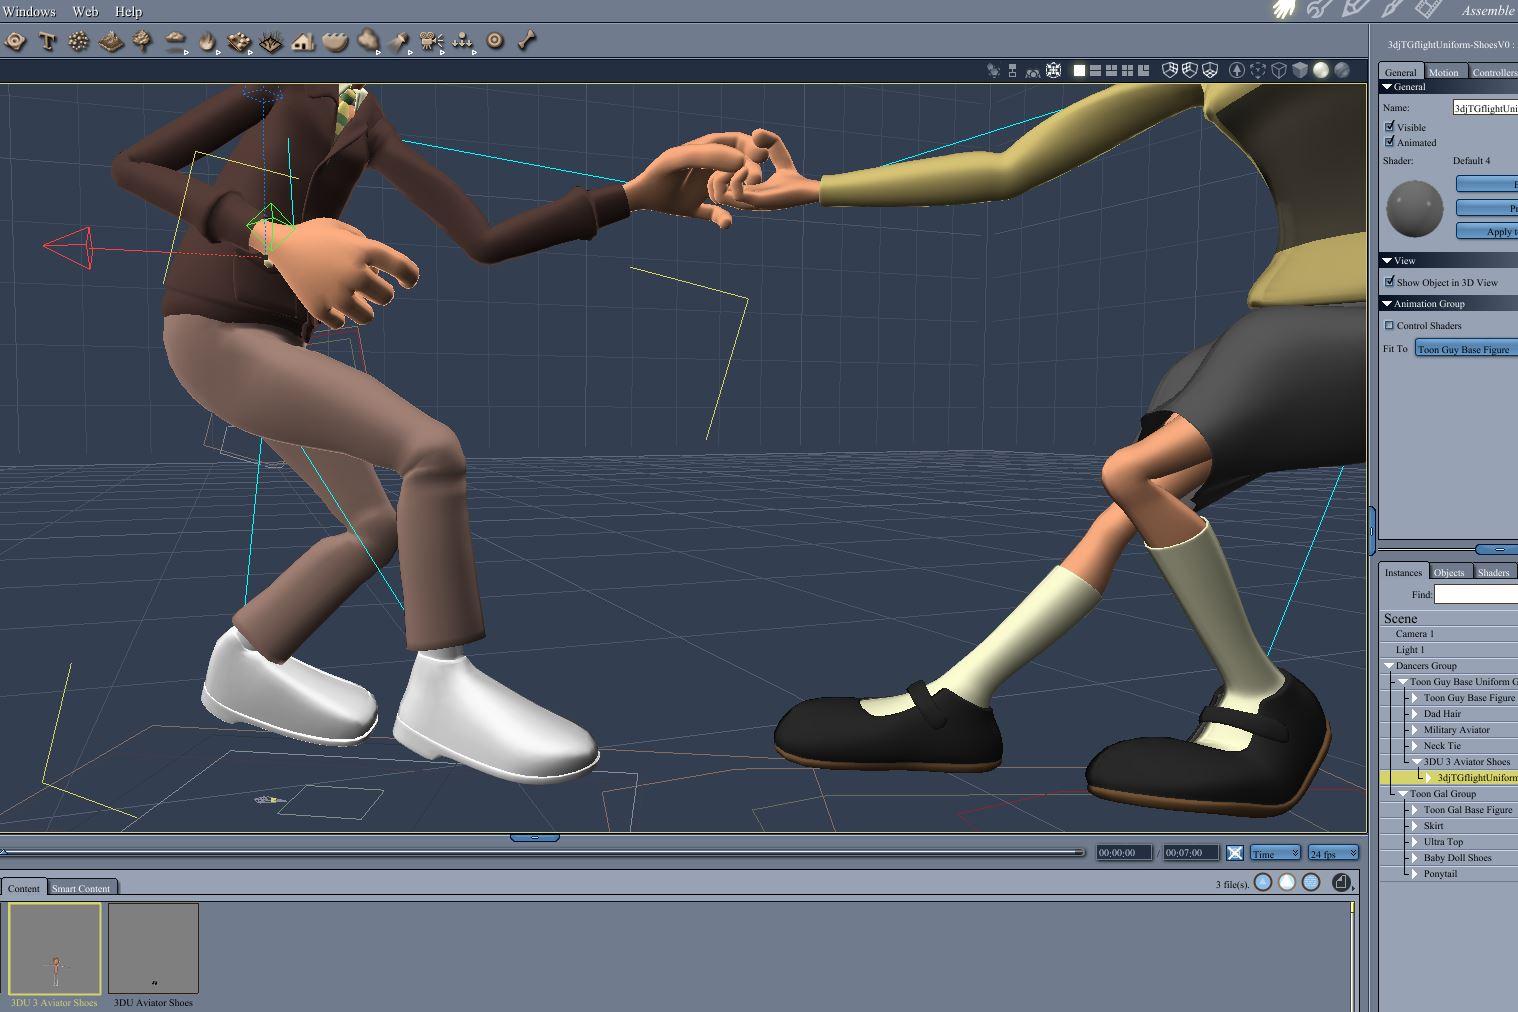Open the Windows menu
The width and height of the screenshot is (1518, 1012).
29,11
